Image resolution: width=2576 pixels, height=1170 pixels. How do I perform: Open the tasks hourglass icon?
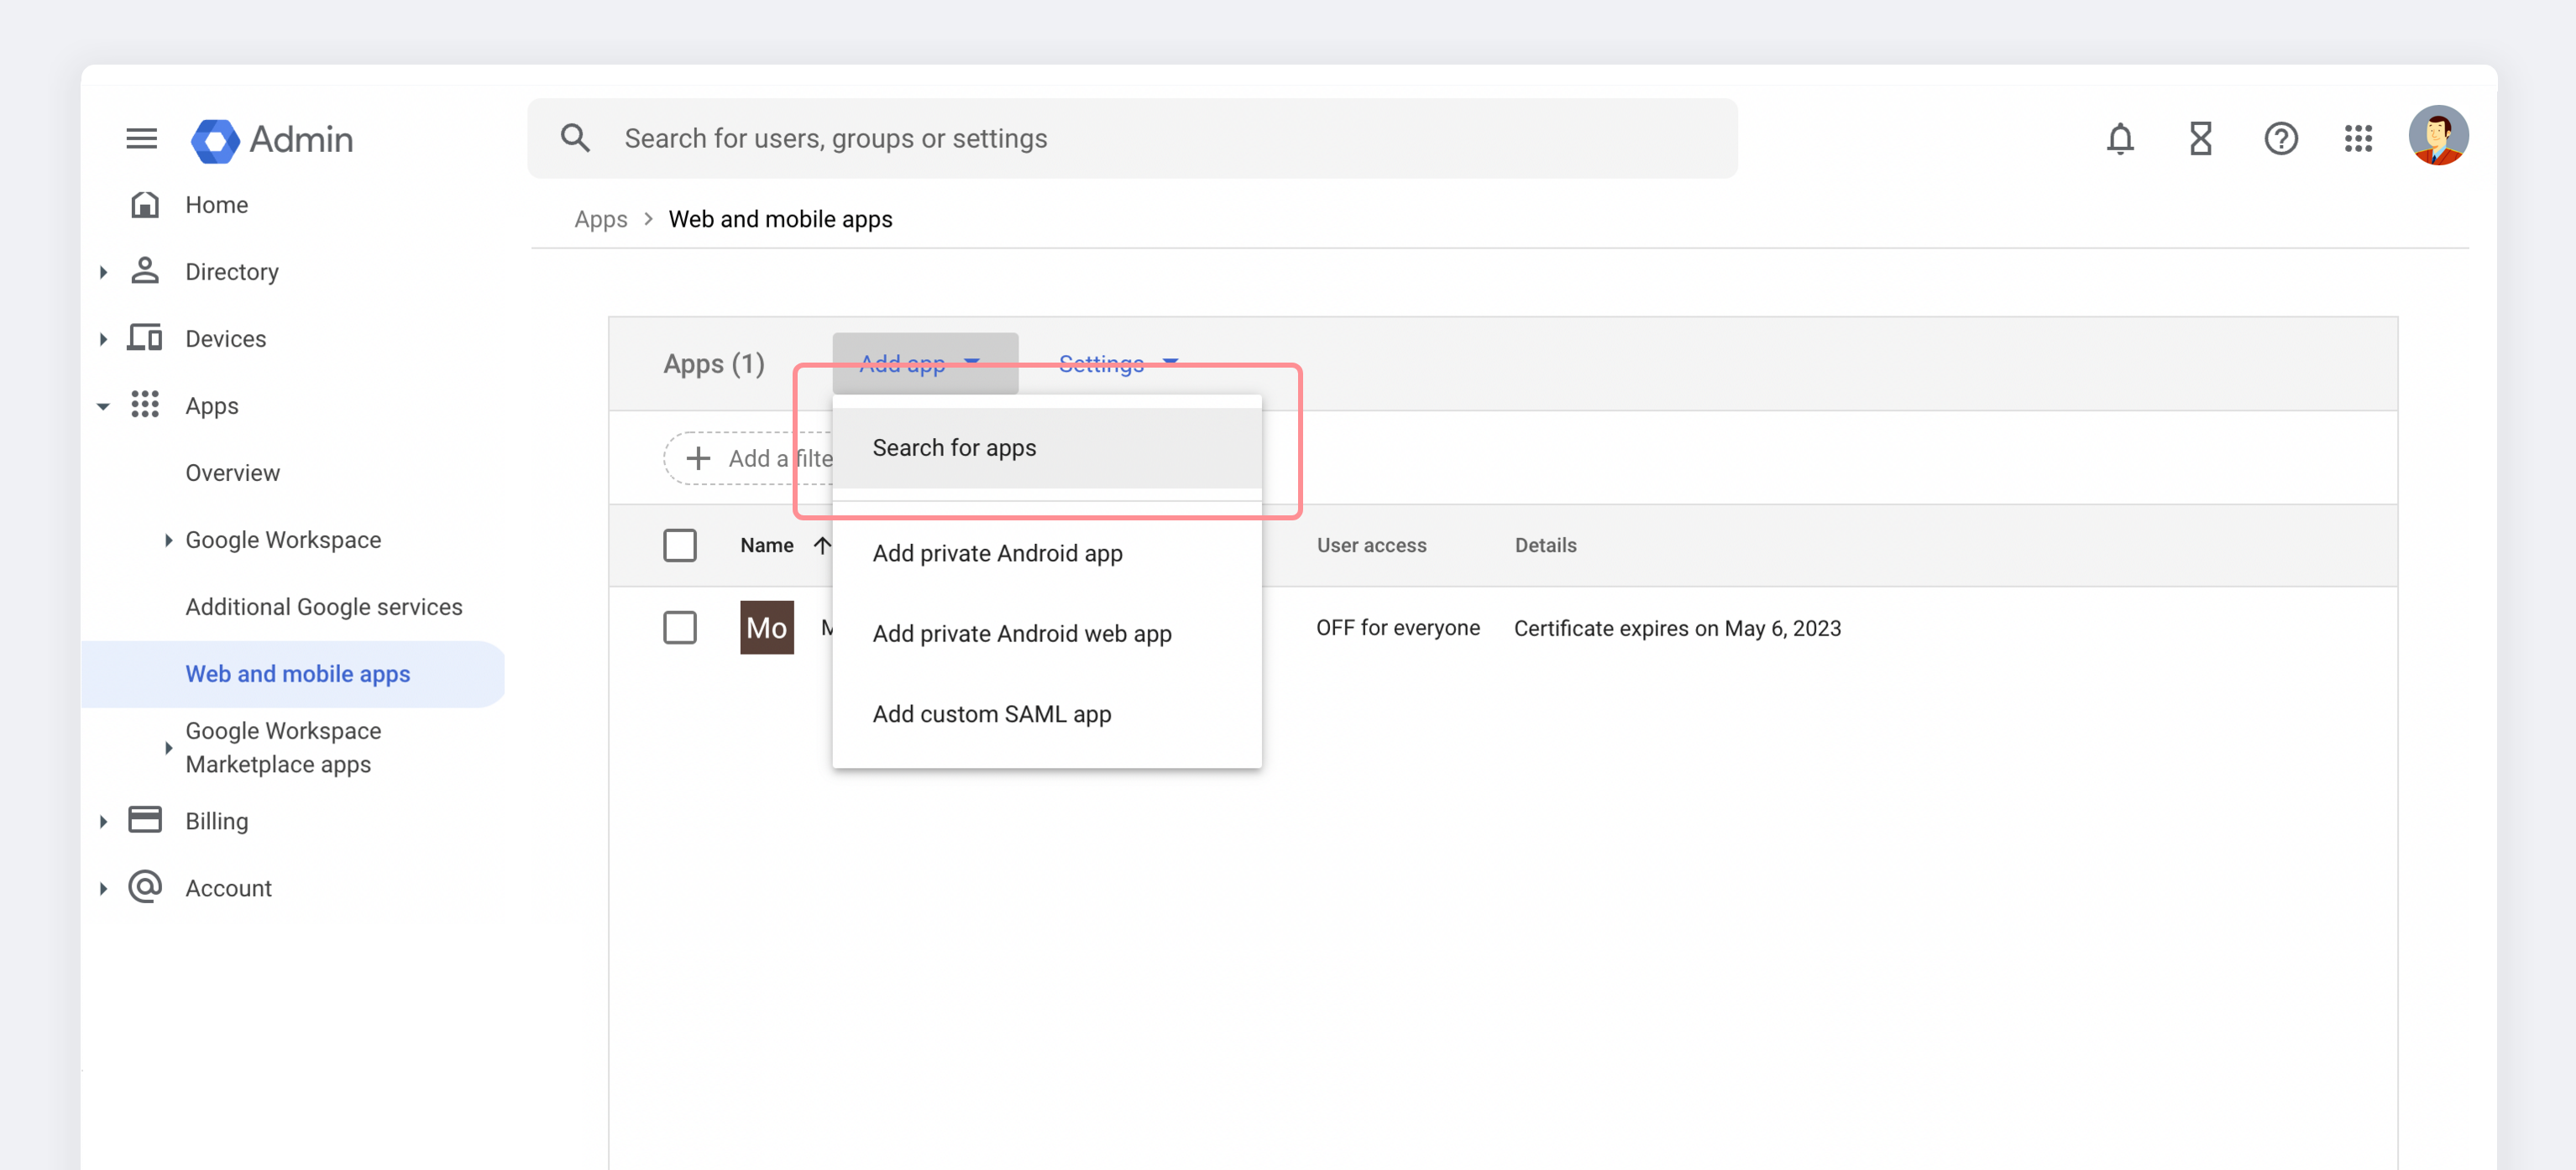click(2200, 138)
